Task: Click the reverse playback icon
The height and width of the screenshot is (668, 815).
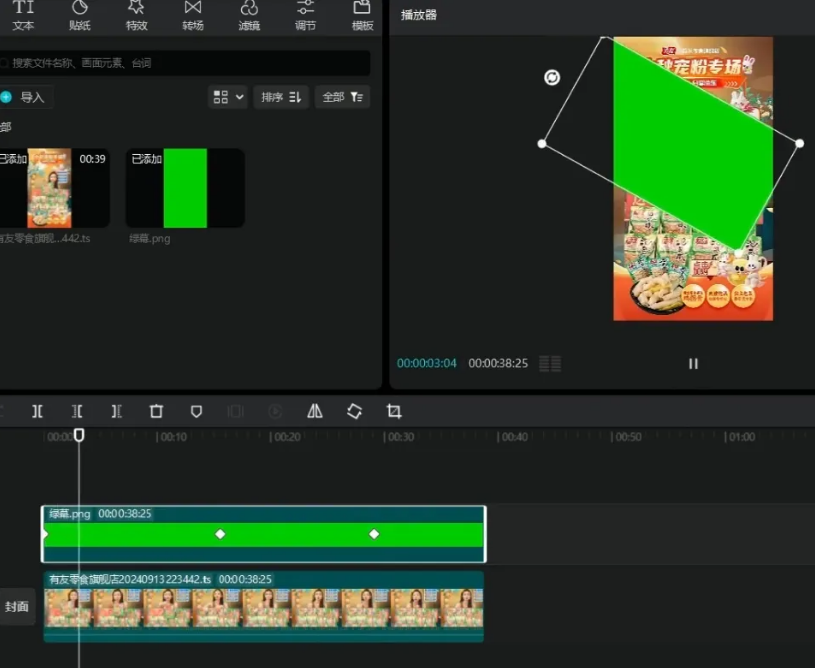Action: (275, 412)
